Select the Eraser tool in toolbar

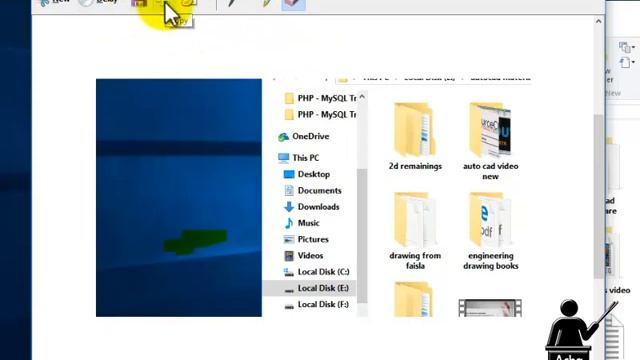pyautogui.click(x=293, y=3)
